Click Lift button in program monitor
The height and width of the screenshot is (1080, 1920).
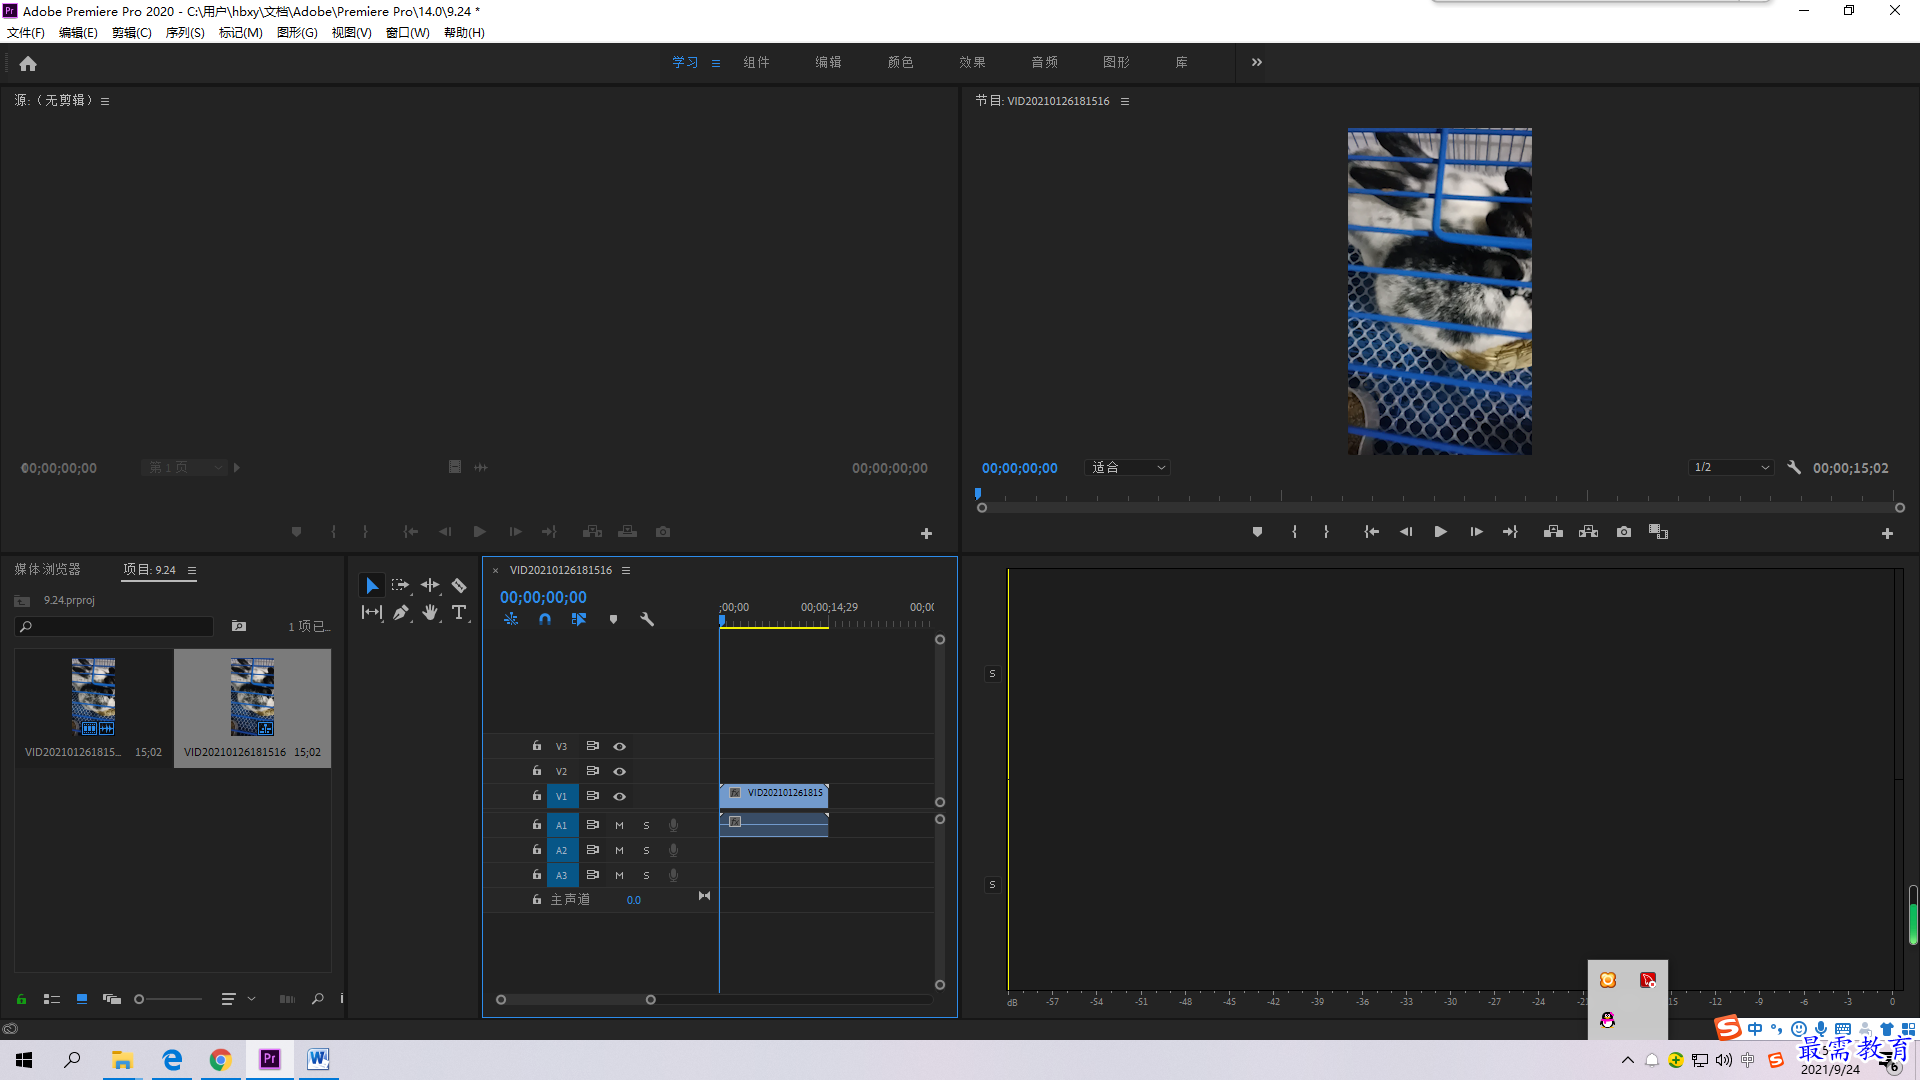pyautogui.click(x=1553, y=532)
